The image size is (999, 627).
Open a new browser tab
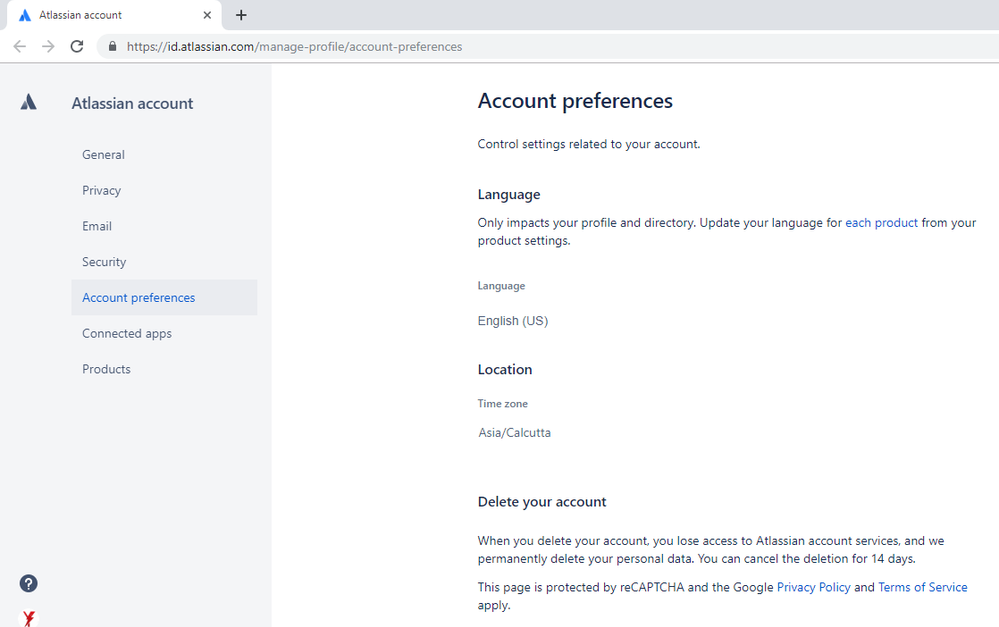pyautogui.click(x=241, y=15)
